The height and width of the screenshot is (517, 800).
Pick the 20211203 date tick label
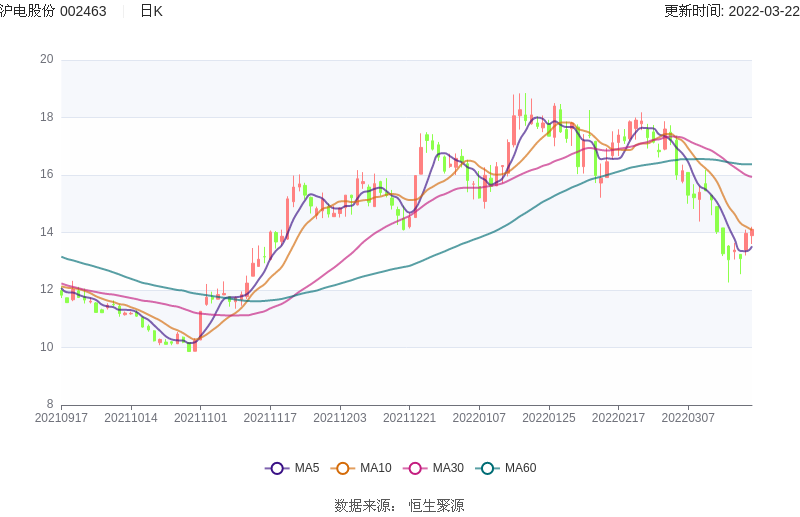tap(340, 418)
